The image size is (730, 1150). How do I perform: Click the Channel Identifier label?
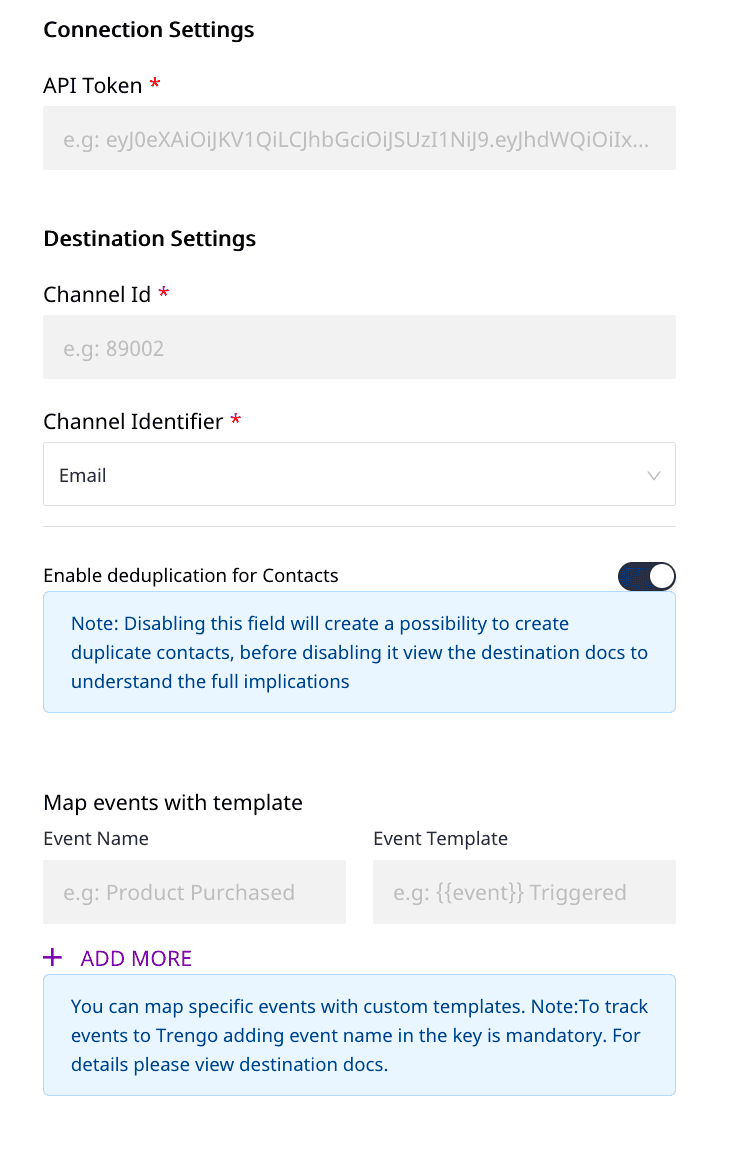133,422
